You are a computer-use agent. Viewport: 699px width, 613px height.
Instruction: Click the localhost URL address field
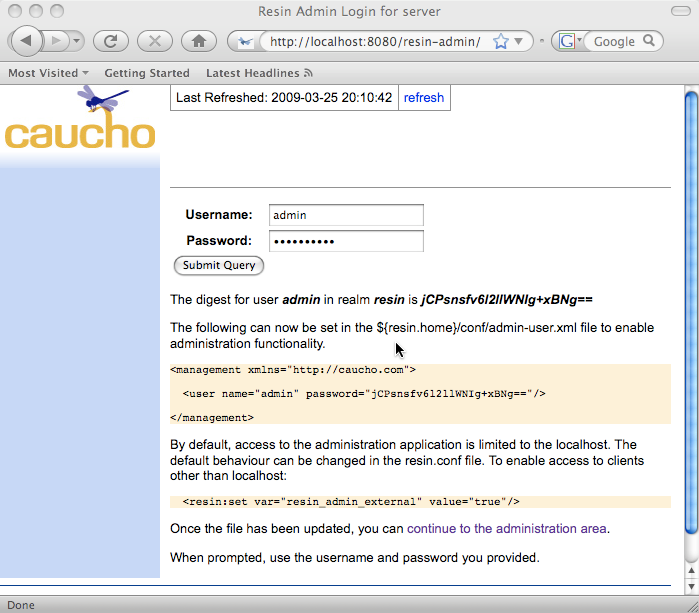[375, 41]
